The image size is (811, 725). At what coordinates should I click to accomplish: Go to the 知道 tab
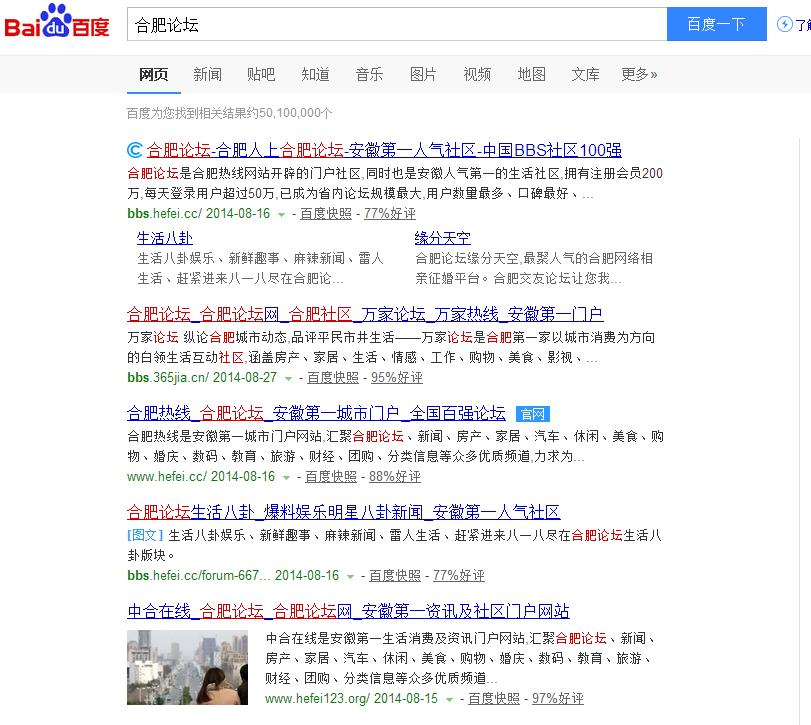coord(316,74)
